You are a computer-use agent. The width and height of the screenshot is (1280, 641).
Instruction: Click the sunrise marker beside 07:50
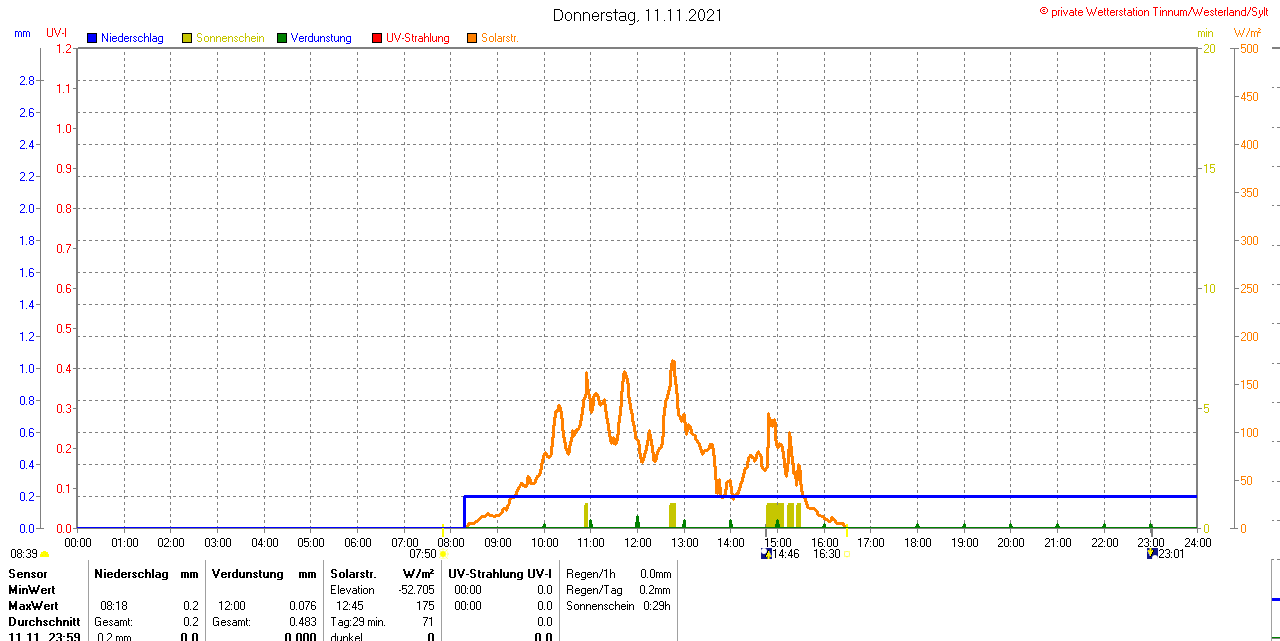443,554
